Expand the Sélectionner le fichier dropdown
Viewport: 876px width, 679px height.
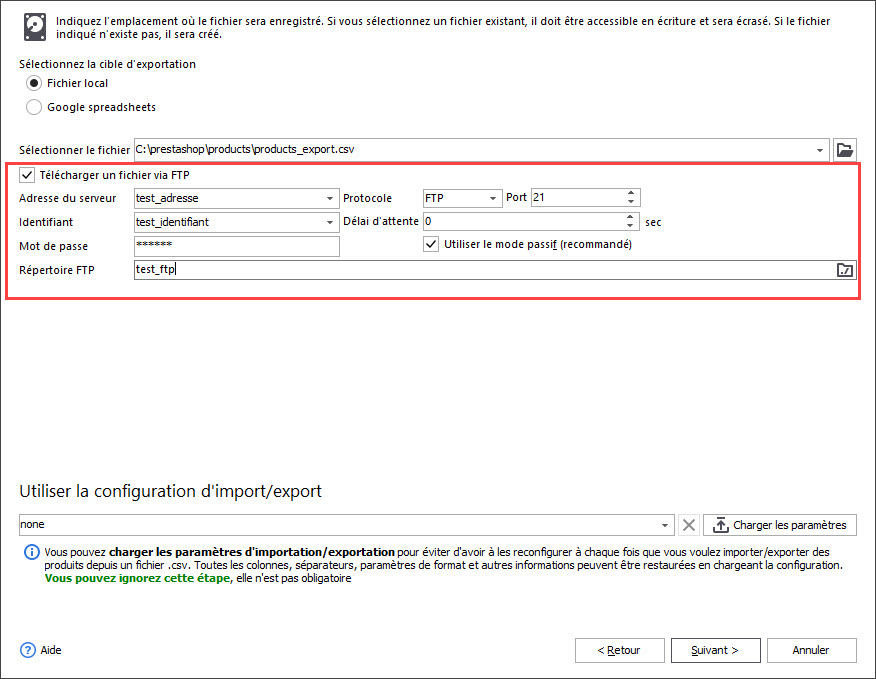pos(821,150)
